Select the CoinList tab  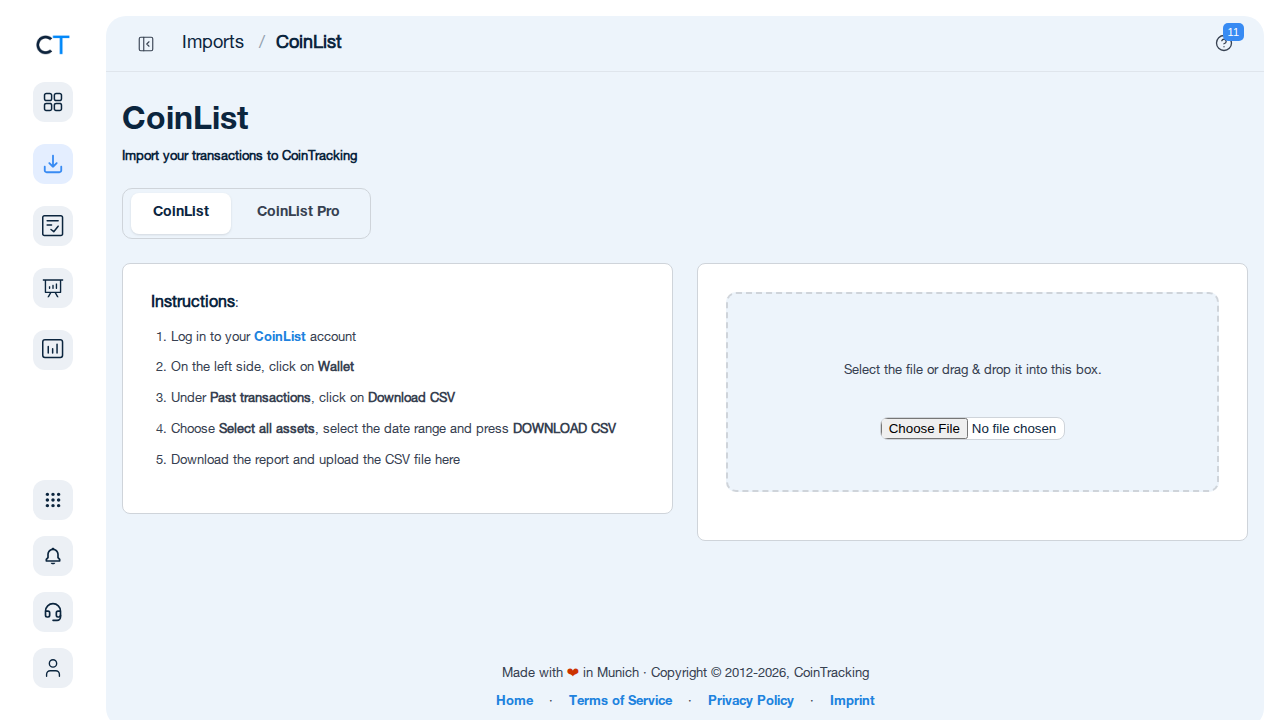(x=181, y=213)
